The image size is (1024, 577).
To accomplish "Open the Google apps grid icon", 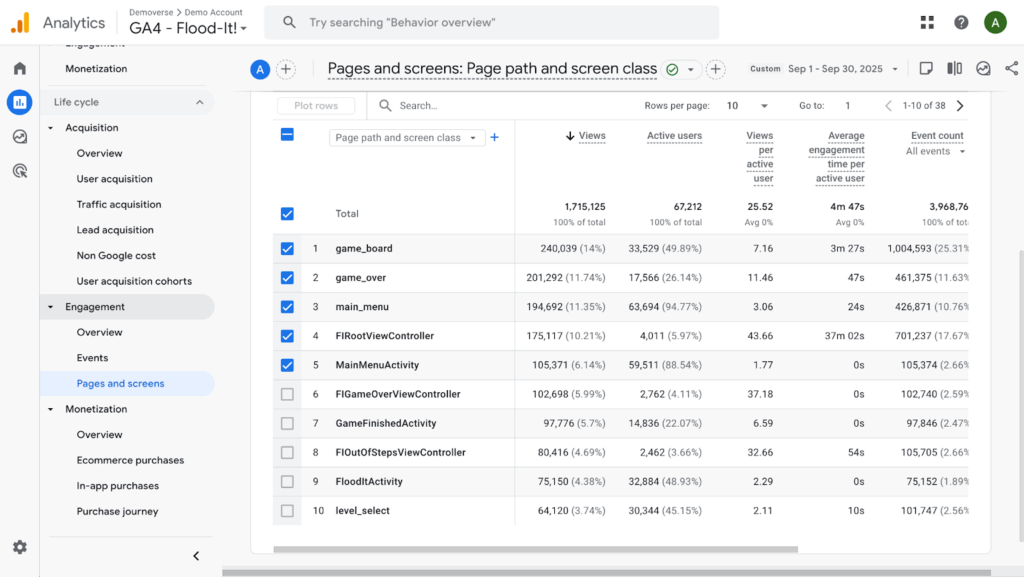I will click(x=927, y=22).
